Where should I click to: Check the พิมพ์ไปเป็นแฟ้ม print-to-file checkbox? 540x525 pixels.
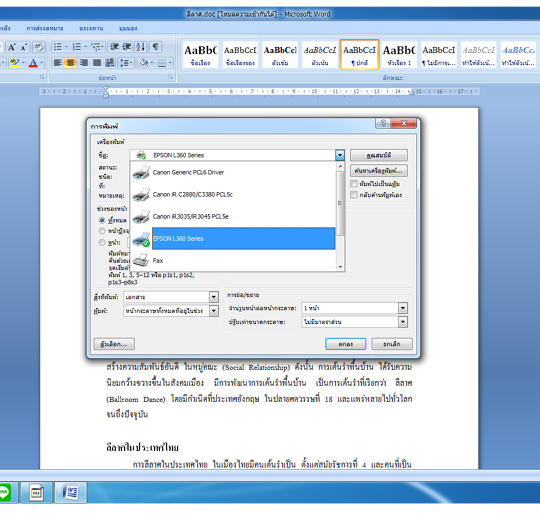(x=354, y=184)
